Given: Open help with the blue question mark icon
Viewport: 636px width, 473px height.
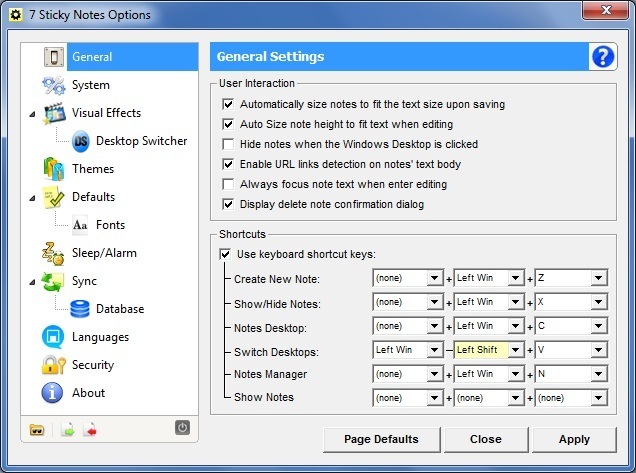Looking at the screenshot, I should [603, 57].
